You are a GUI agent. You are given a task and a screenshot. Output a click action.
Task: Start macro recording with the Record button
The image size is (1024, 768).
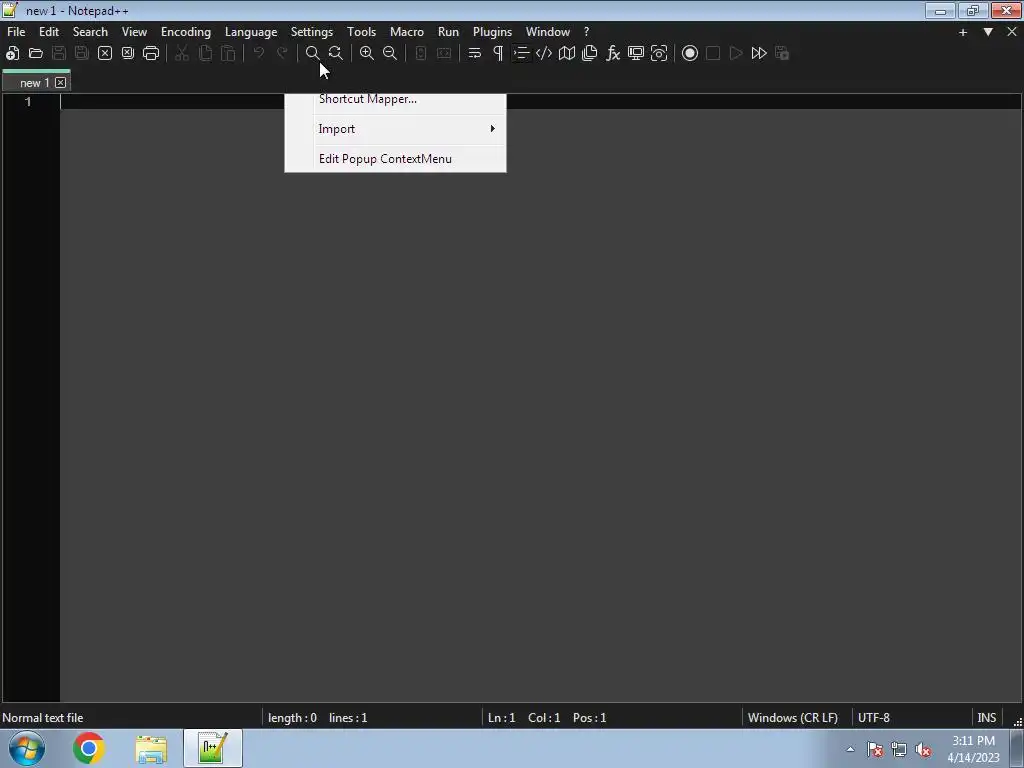tap(690, 54)
